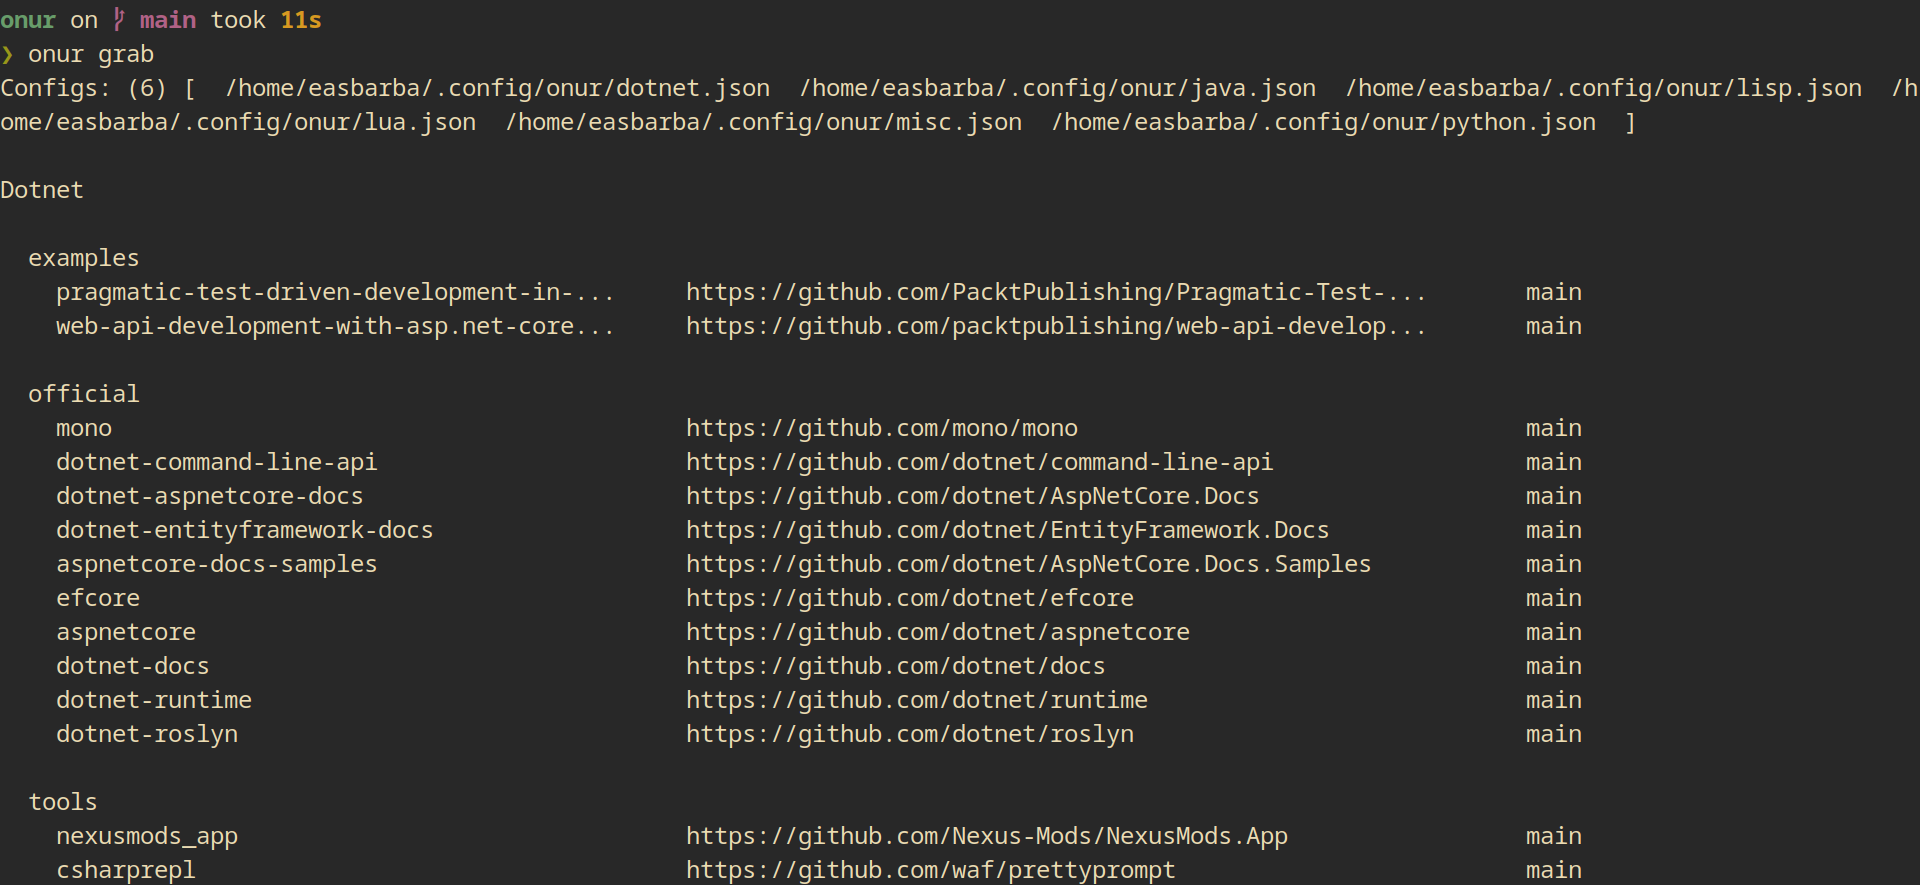Viewport: 1920px width, 885px height.
Task: Open the dotnet/EntityFramework.Docs URL
Action: pos(1008,530)
